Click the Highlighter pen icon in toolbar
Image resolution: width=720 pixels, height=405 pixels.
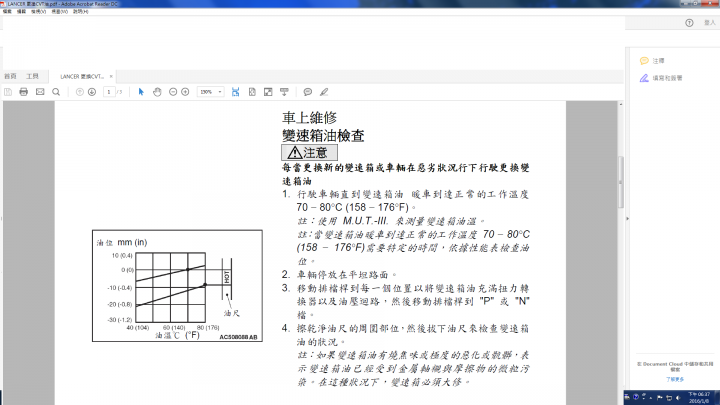pyautogui.click(x=324, y=92)
